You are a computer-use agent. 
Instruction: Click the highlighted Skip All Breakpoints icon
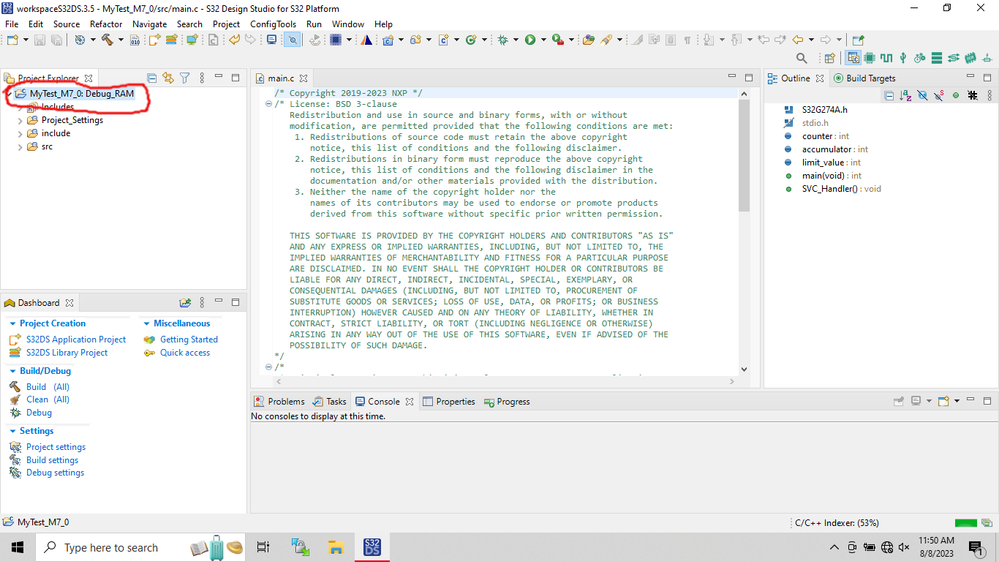(292, 40)
